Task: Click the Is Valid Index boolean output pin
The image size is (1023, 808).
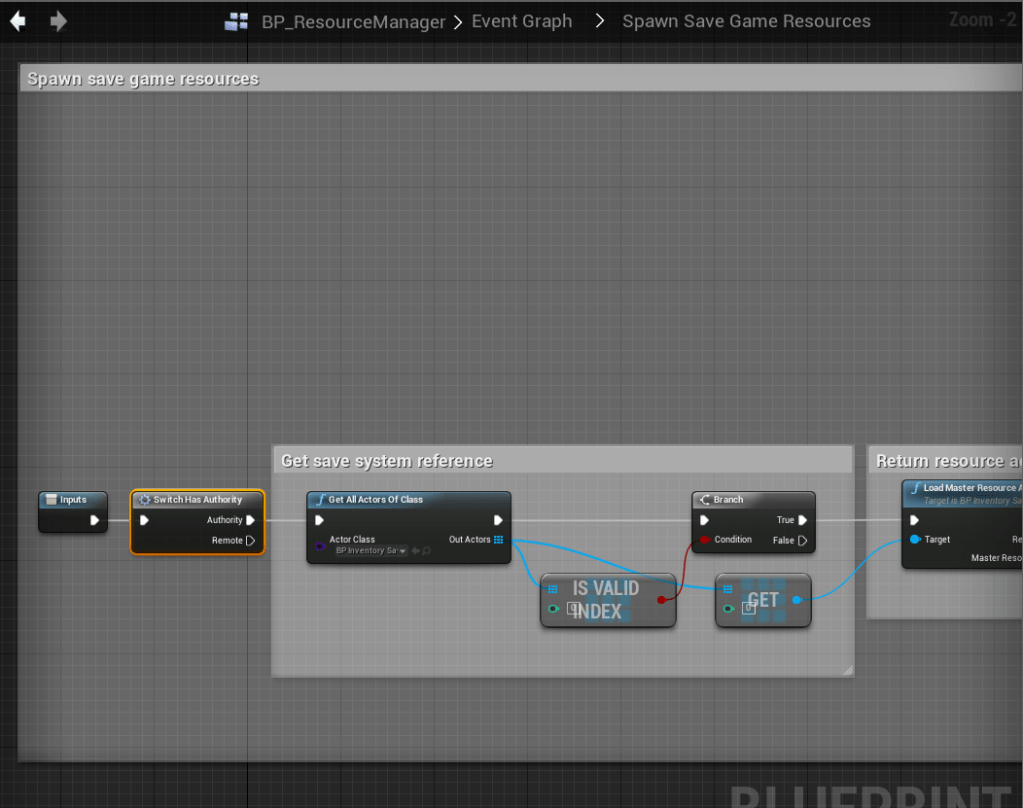Action: click(661, 600)
